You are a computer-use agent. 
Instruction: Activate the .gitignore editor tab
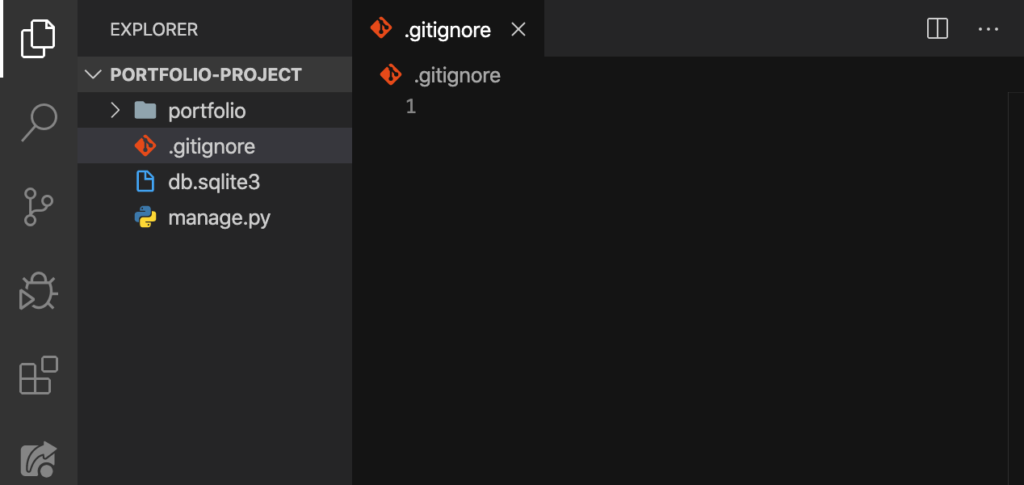click(x=447, y=29)
